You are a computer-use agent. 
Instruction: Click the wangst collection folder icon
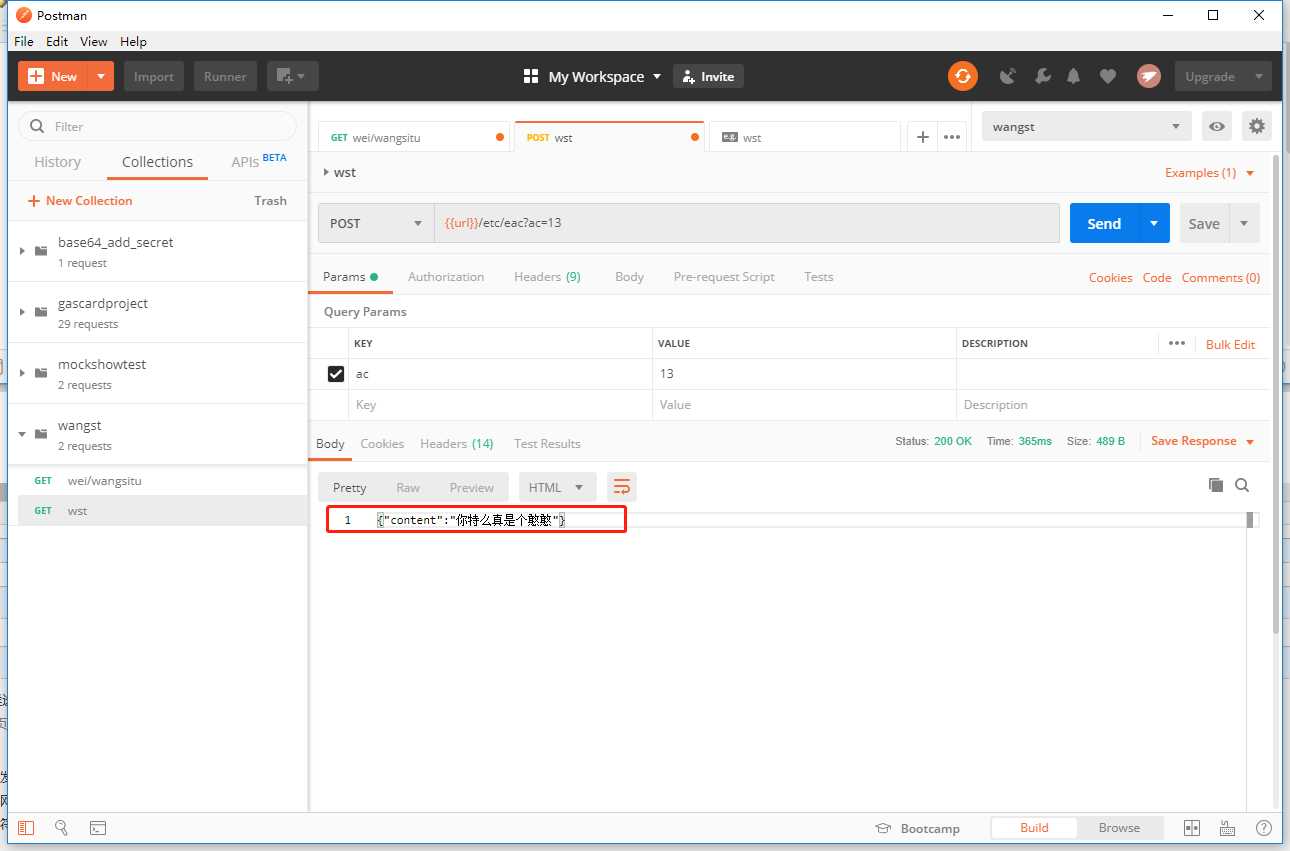pos(41,434)
